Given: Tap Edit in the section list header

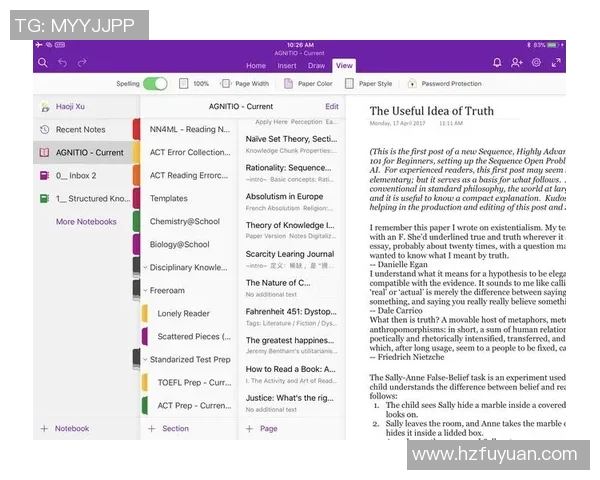Looking at the screenshot, I should pos(332,106).
